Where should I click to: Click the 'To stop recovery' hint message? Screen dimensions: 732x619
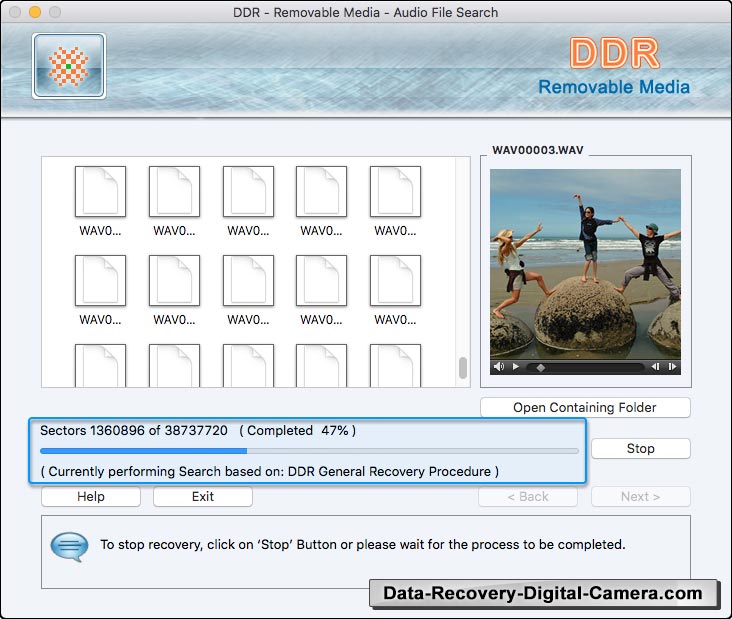click(363, 544)
